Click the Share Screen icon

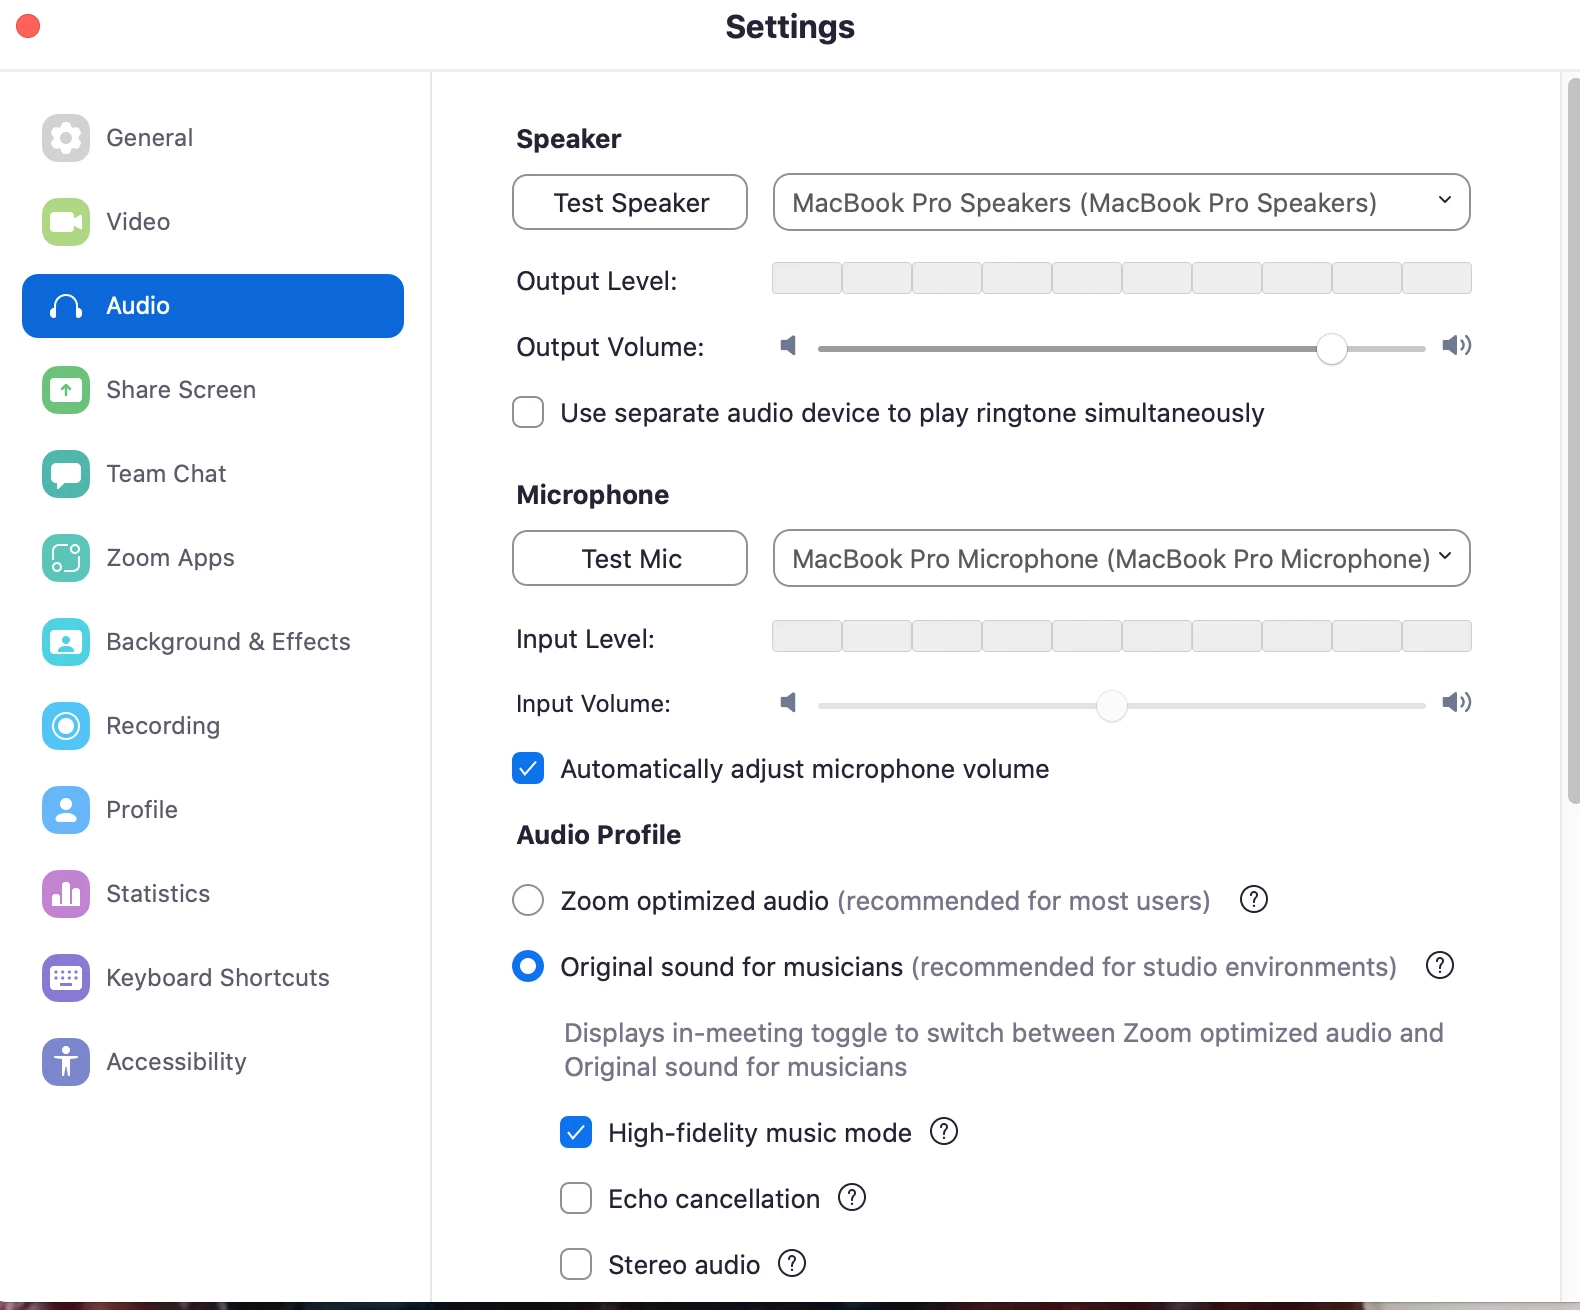66,390
